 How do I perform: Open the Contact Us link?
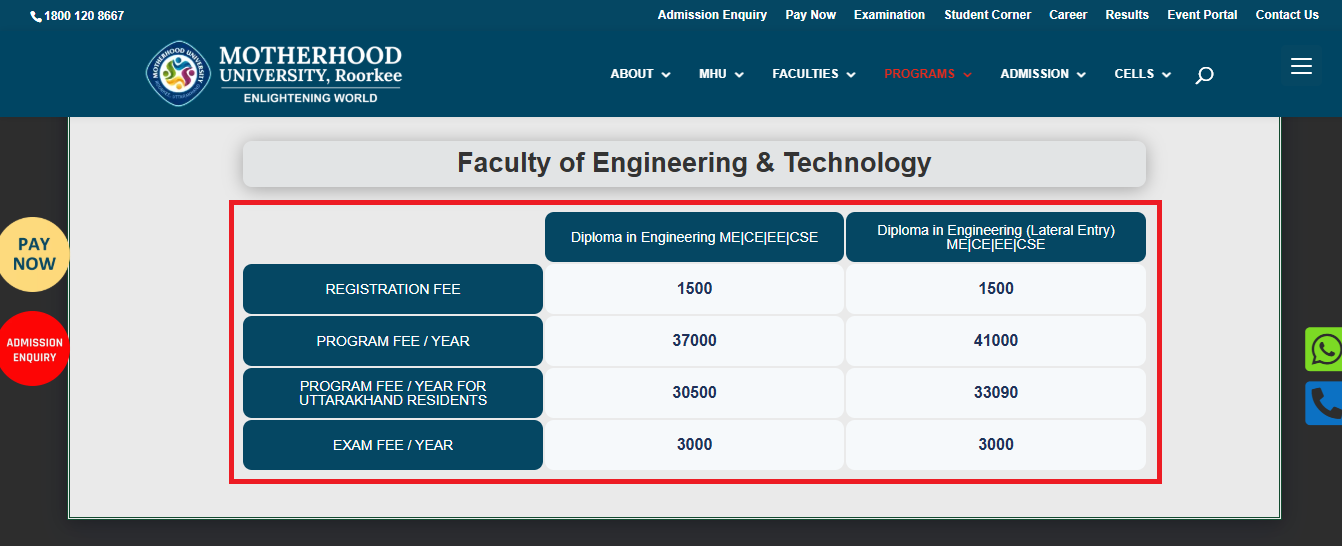click(x=1287, y=15)
